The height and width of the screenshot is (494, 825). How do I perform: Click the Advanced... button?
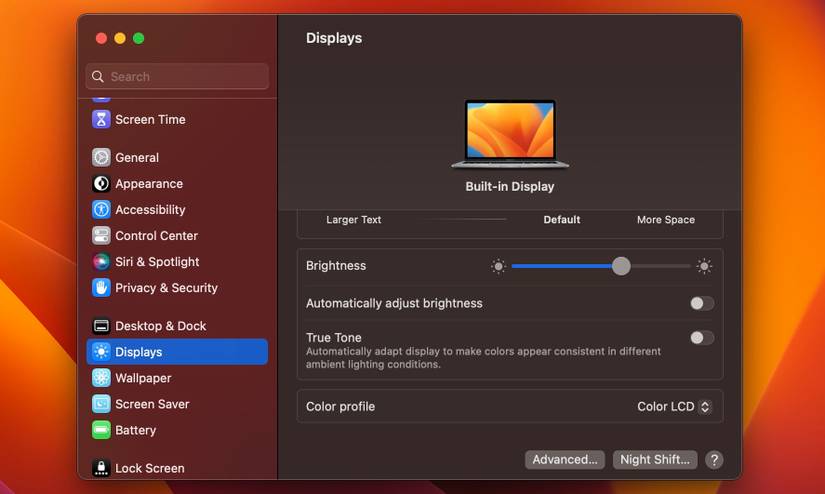pos(565,460)
